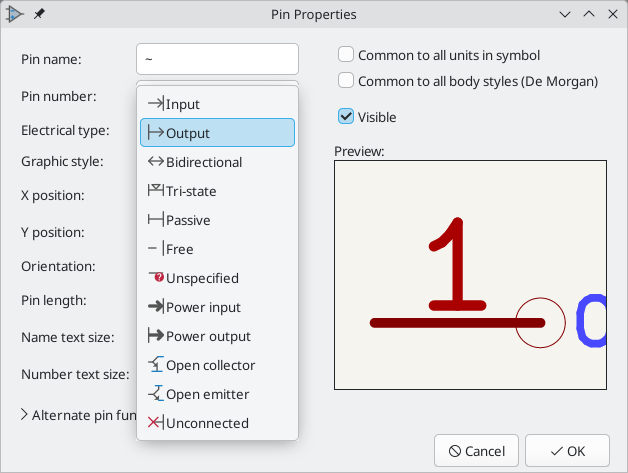The width and height of the screenshot is (628, 473).
Task: Enable Common to all units in symbol
Action: (x=347, y=56)
